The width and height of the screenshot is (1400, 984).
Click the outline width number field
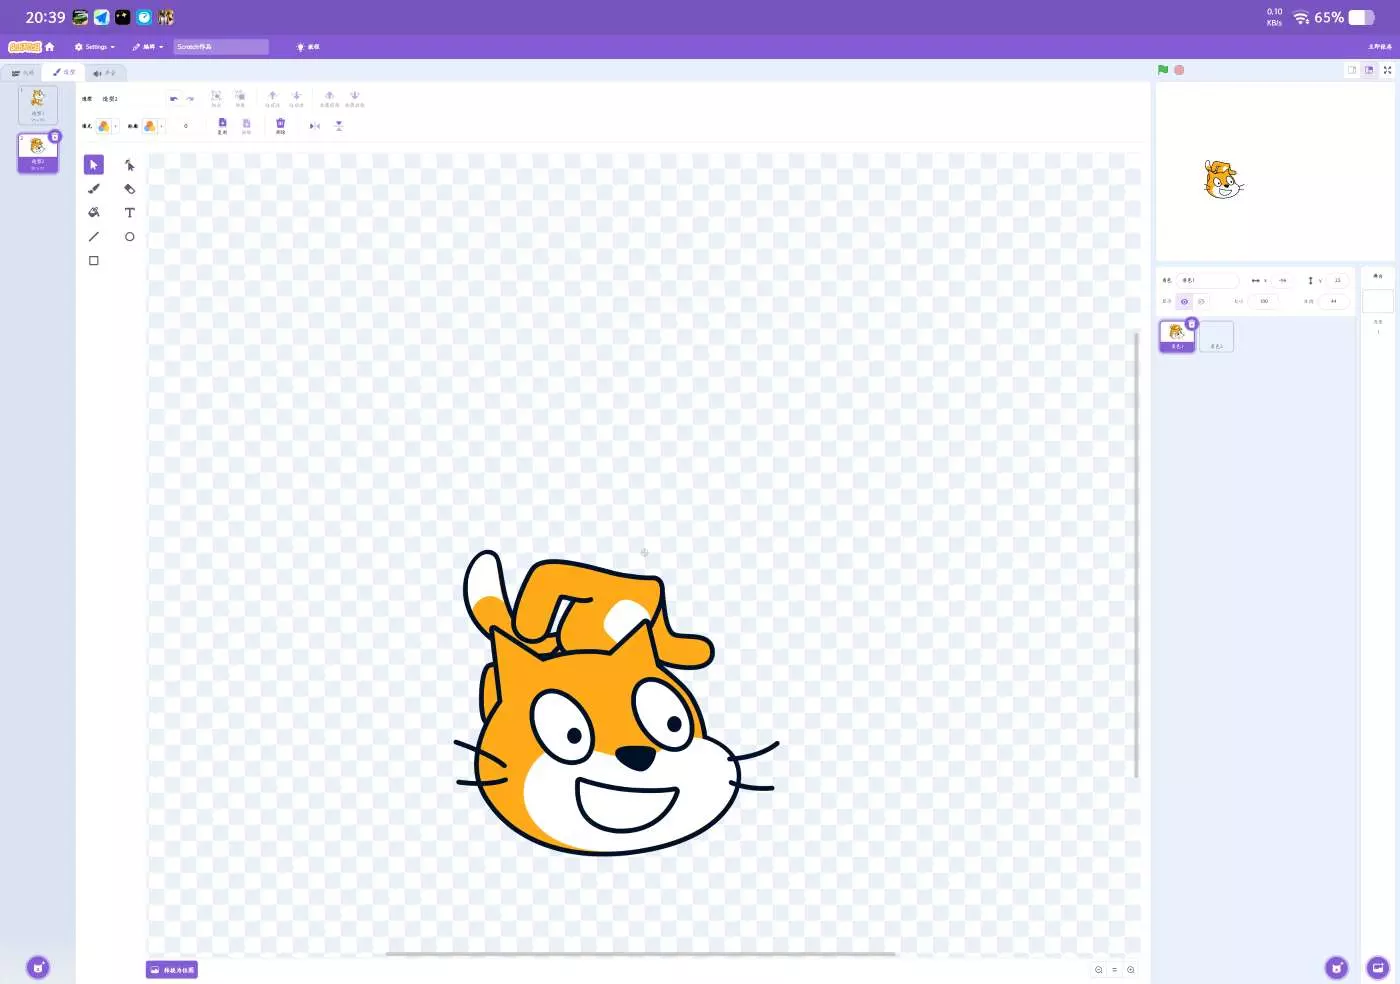click(x=186, y=126)
